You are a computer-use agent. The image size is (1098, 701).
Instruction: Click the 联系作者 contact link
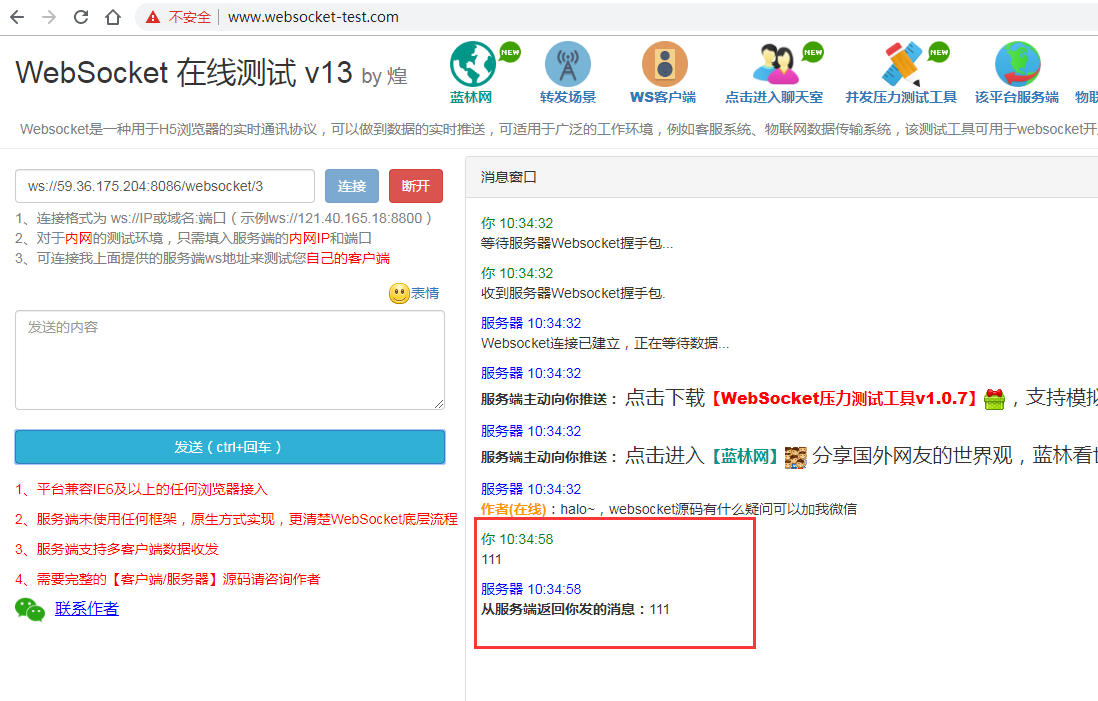[87, 608]
